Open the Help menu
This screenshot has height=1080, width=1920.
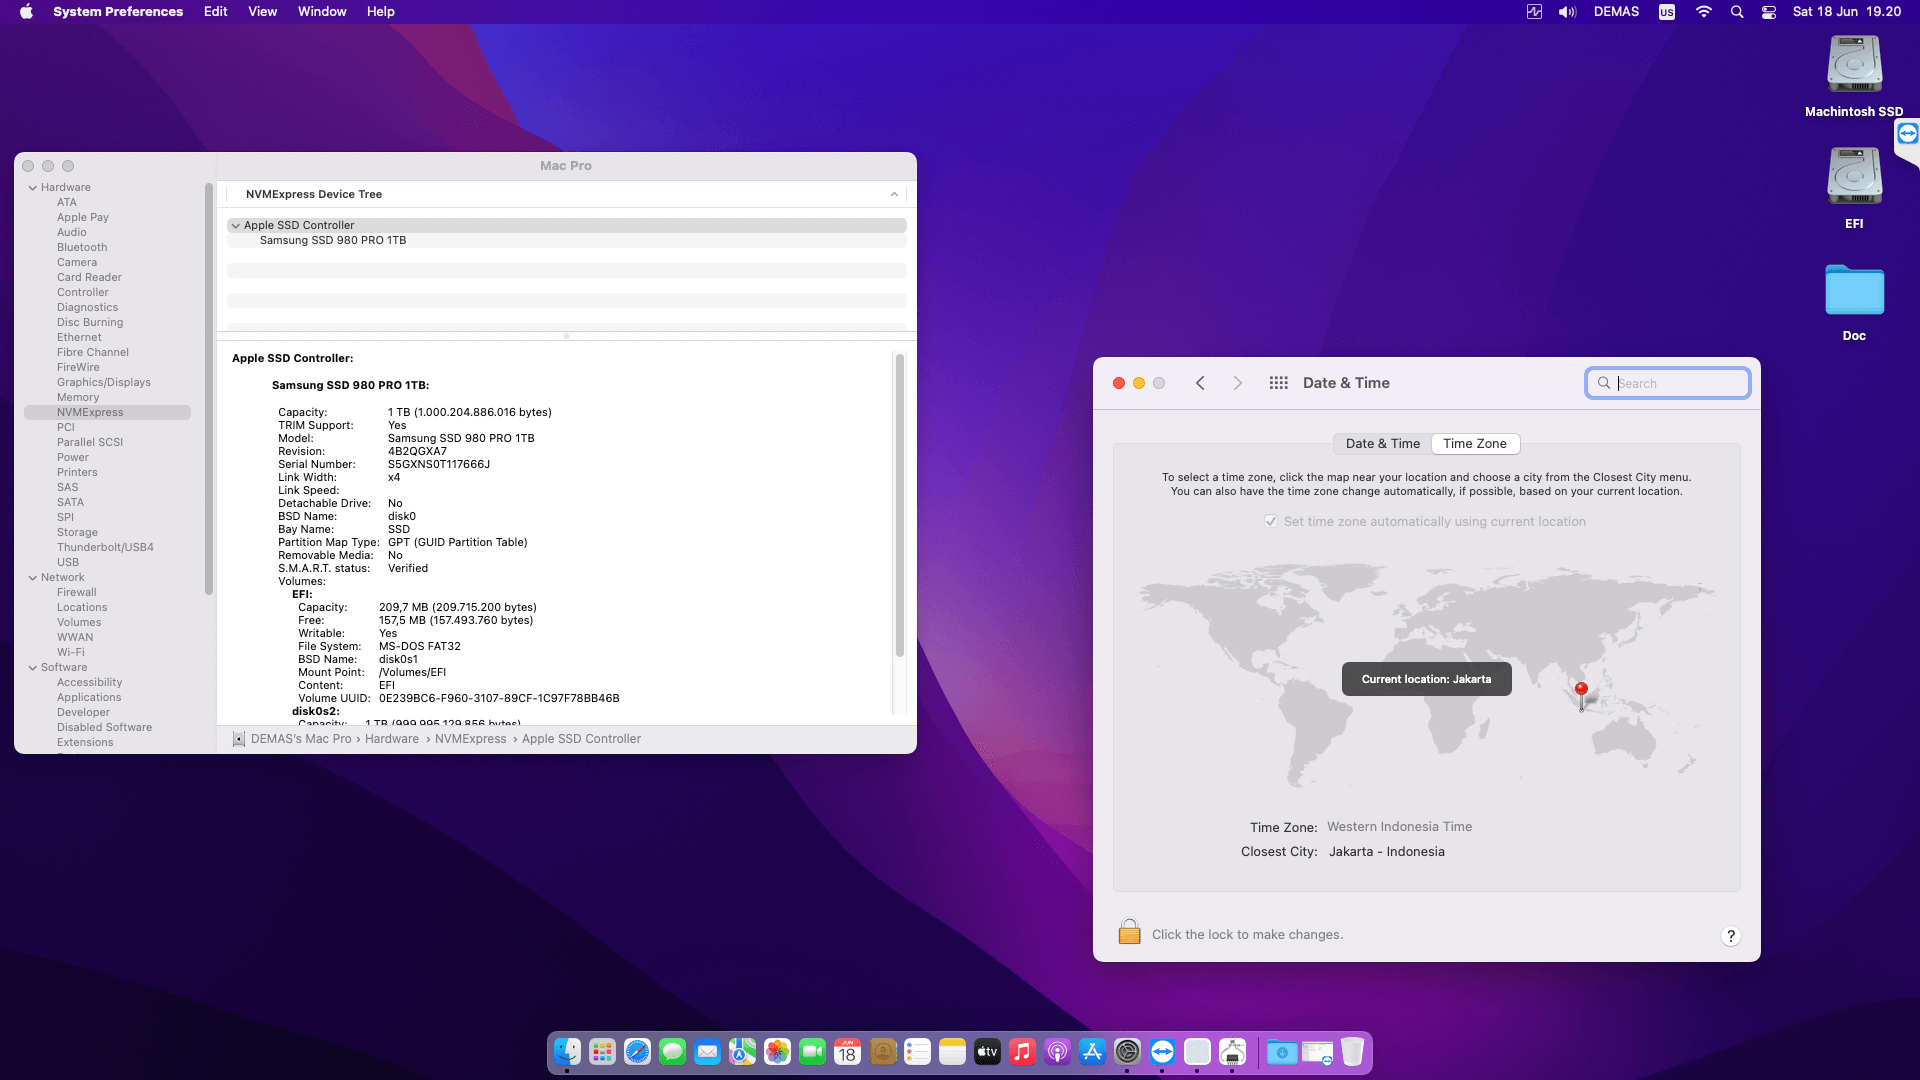tap(380, 12)
